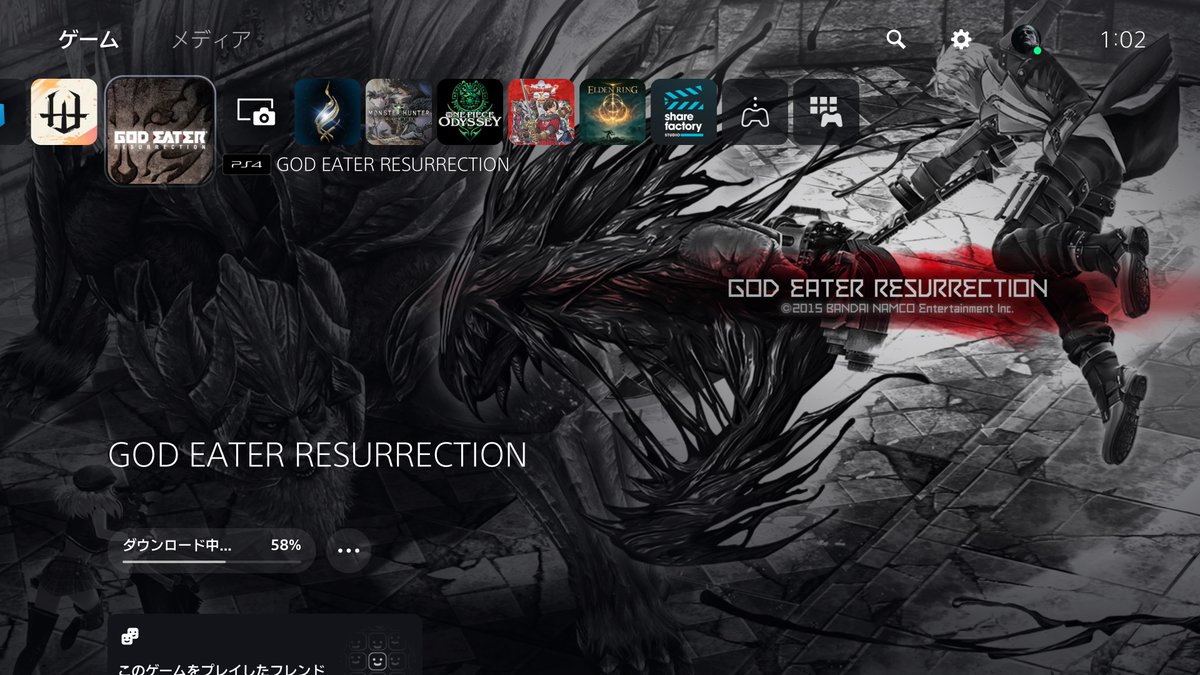Click the PS4 badge under the tile

click(246, 165)
